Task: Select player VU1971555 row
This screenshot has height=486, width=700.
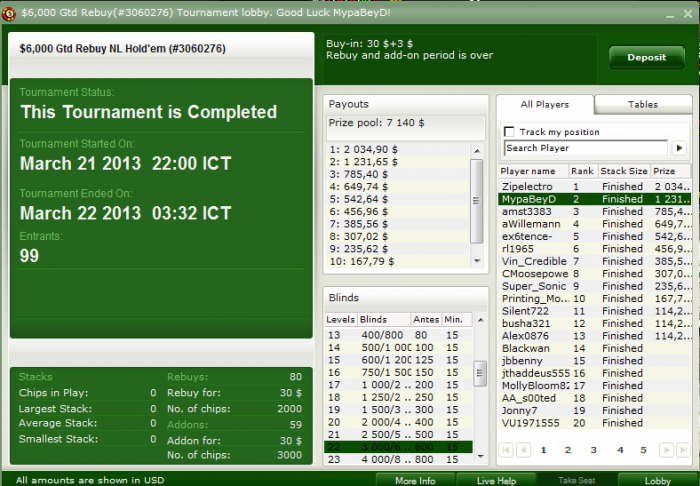Action: point(594,423)
